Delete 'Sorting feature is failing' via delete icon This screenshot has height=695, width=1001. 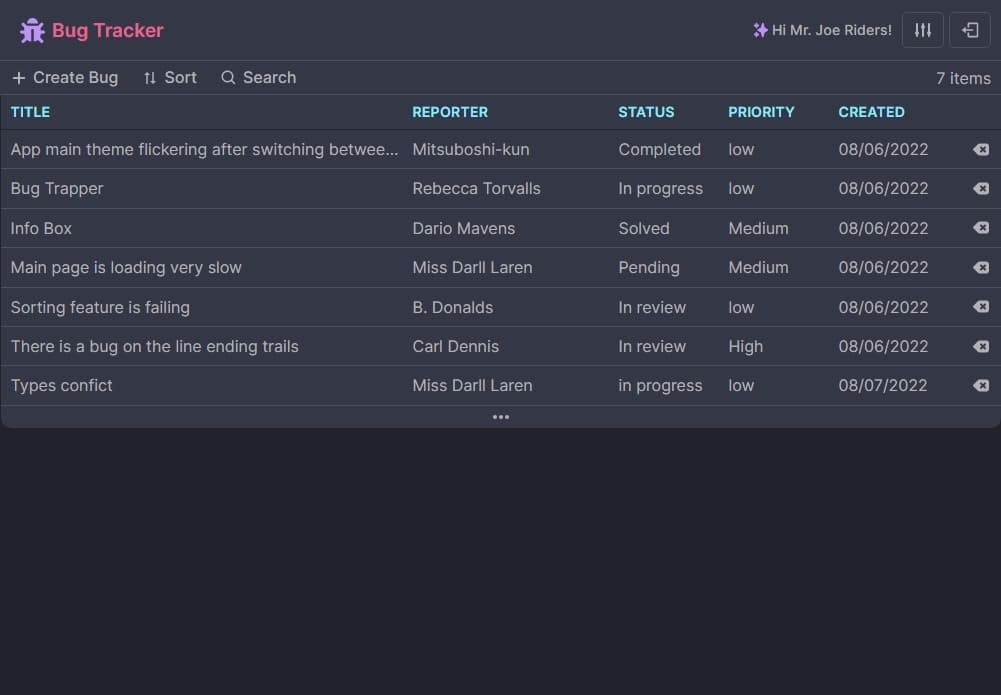tap(980, 307)
